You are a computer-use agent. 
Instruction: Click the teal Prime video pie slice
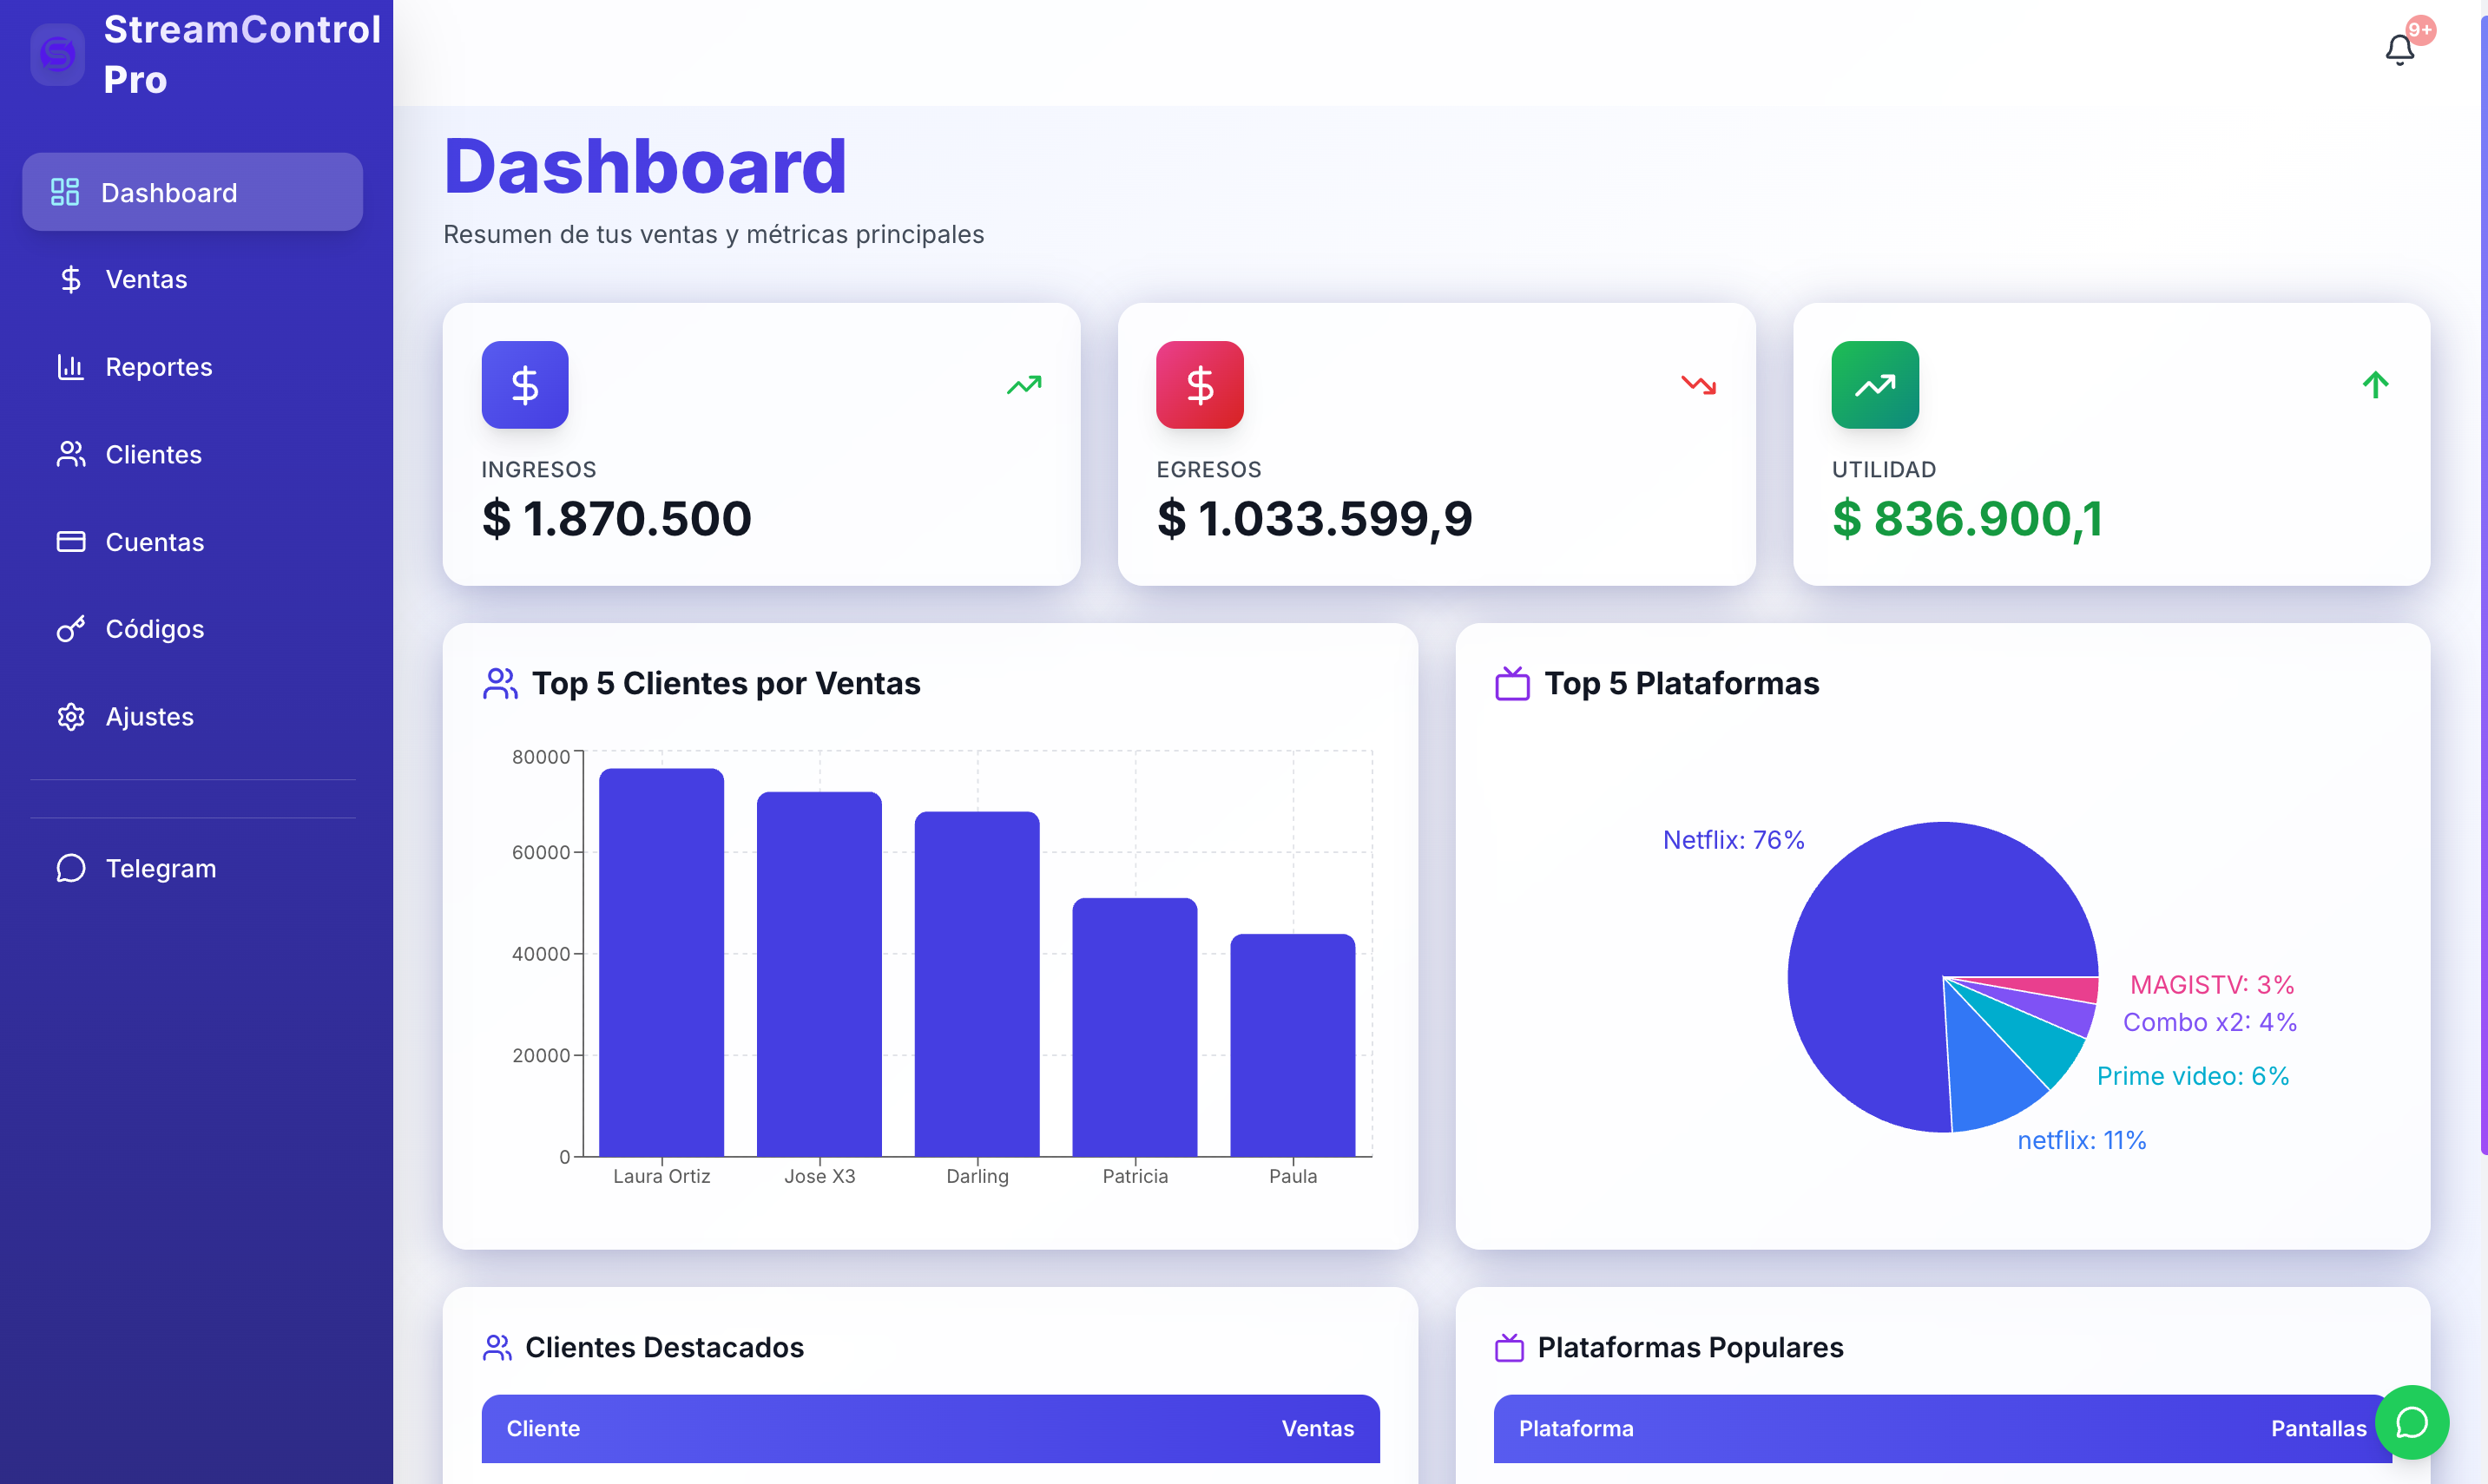coord(2040,1045)
